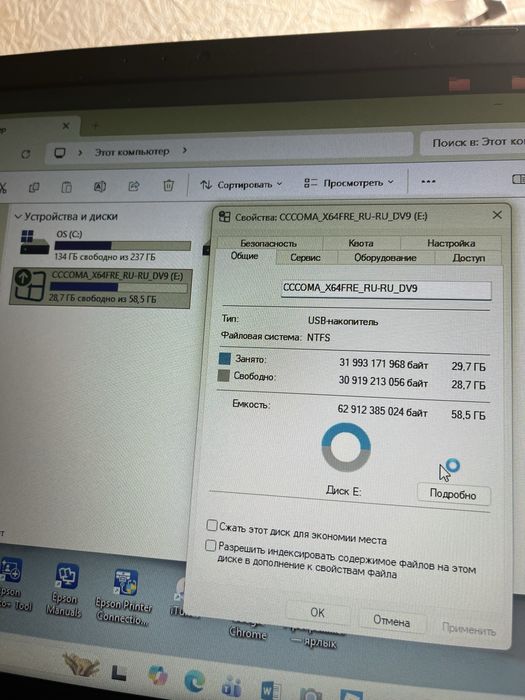Click '28,7 ГБ свободно из 58,5 ГБ' text
The height and width of the screenshot is (700, 525).
point(103,298)
